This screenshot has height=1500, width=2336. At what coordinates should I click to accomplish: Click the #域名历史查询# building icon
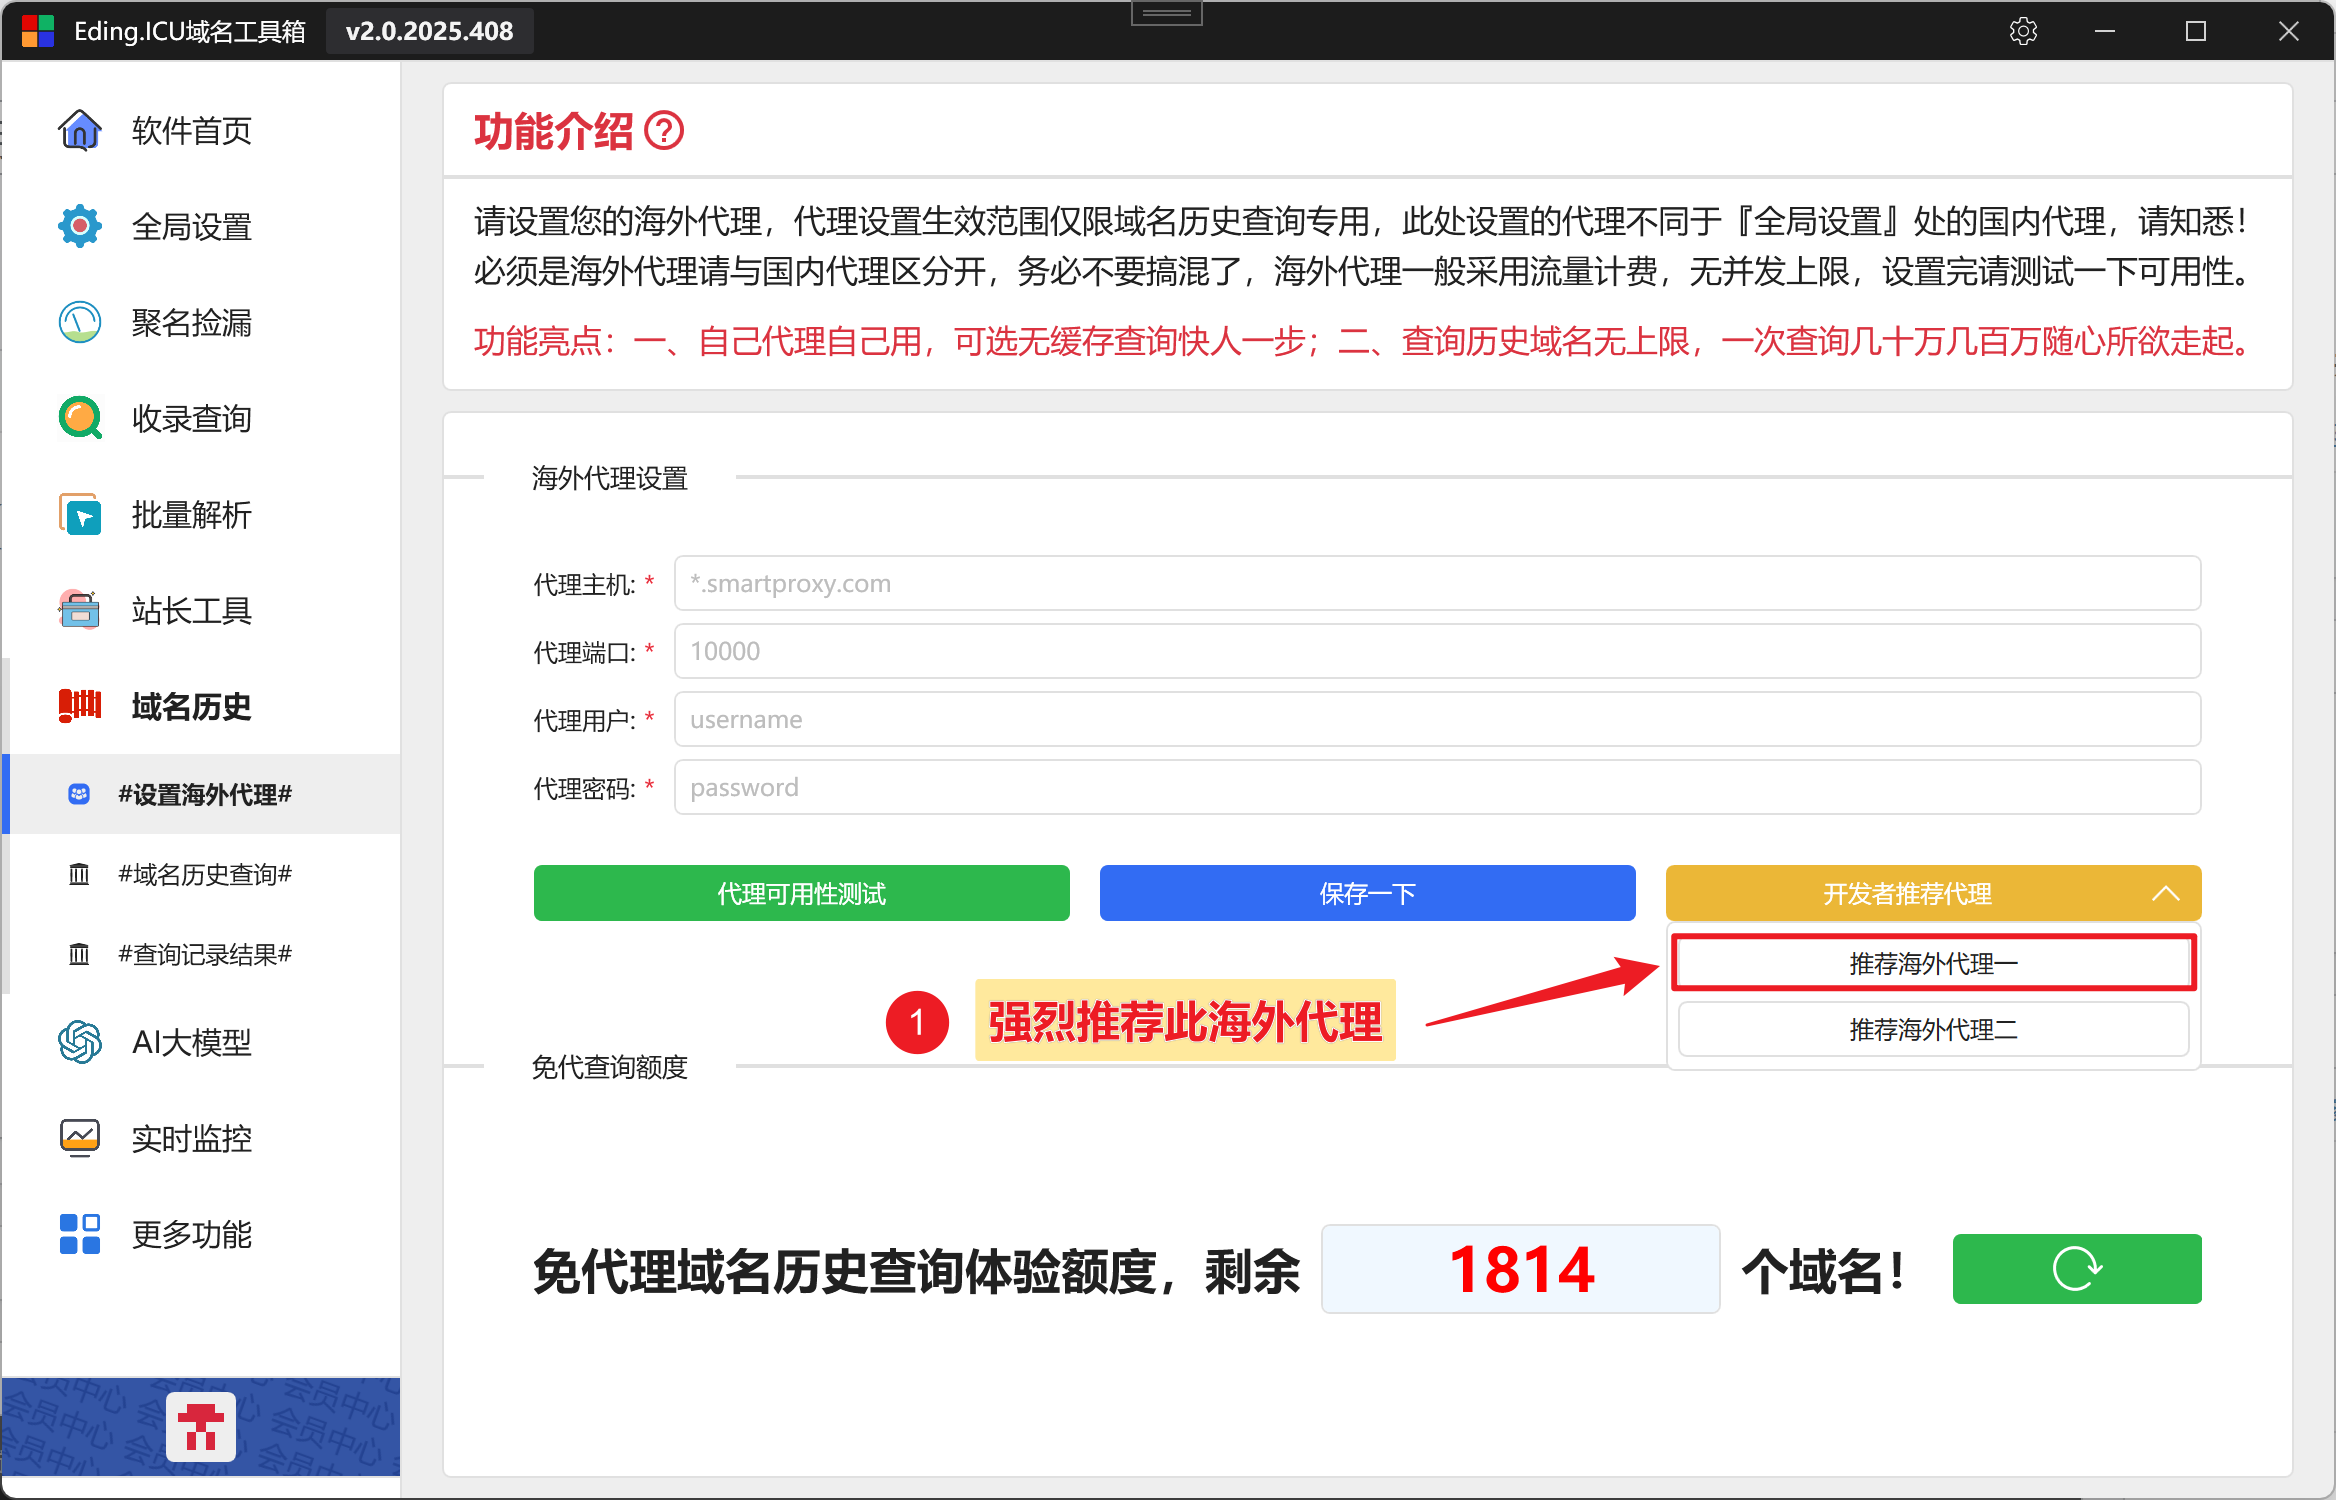(x=79, y=875)
